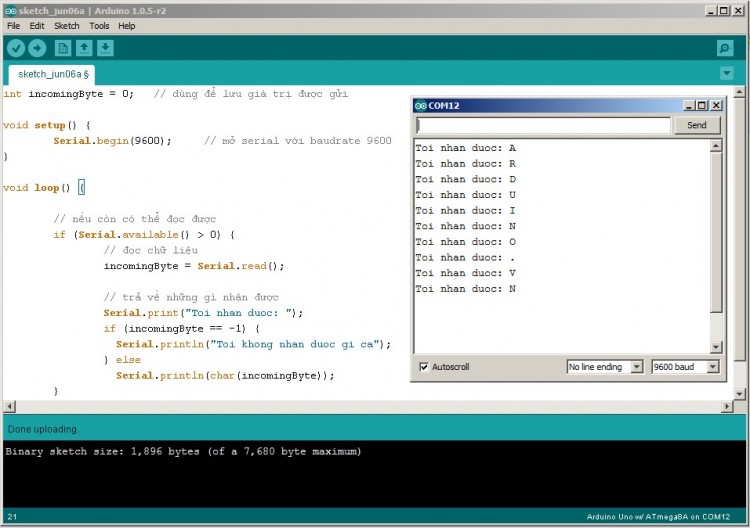Open the Sketch menu
This screenshot has width=750, height=528.
pyautogui.click(x=66, y=26)
